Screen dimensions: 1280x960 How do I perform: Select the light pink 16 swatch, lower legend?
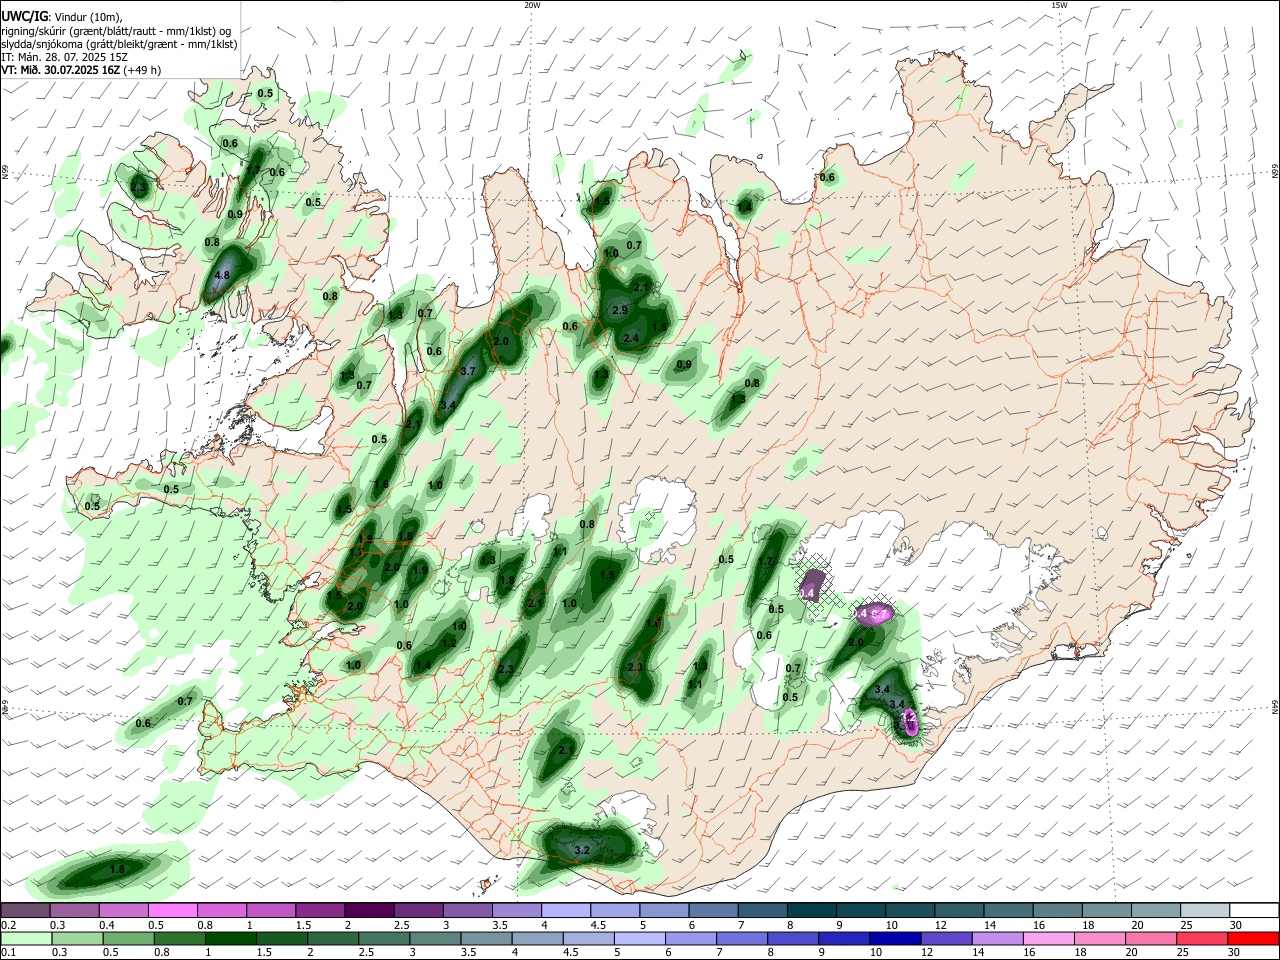1049,938
